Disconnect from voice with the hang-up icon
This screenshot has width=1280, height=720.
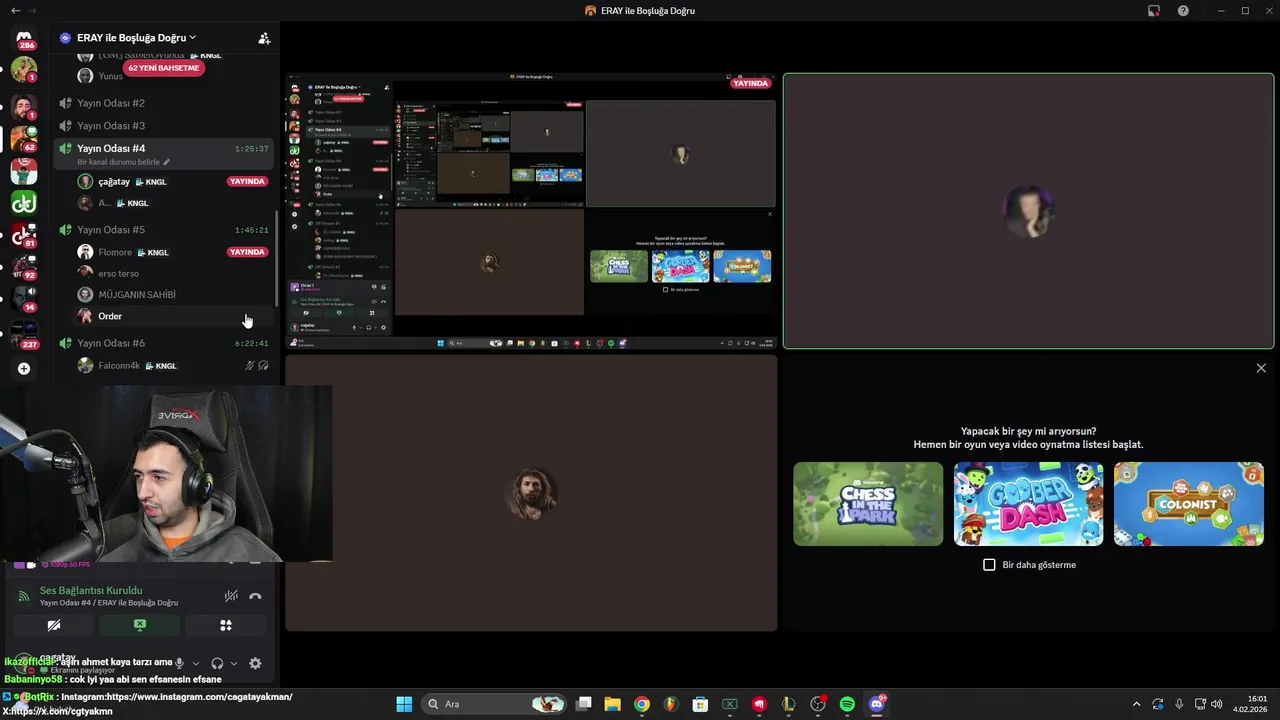[x=255, y=596]
